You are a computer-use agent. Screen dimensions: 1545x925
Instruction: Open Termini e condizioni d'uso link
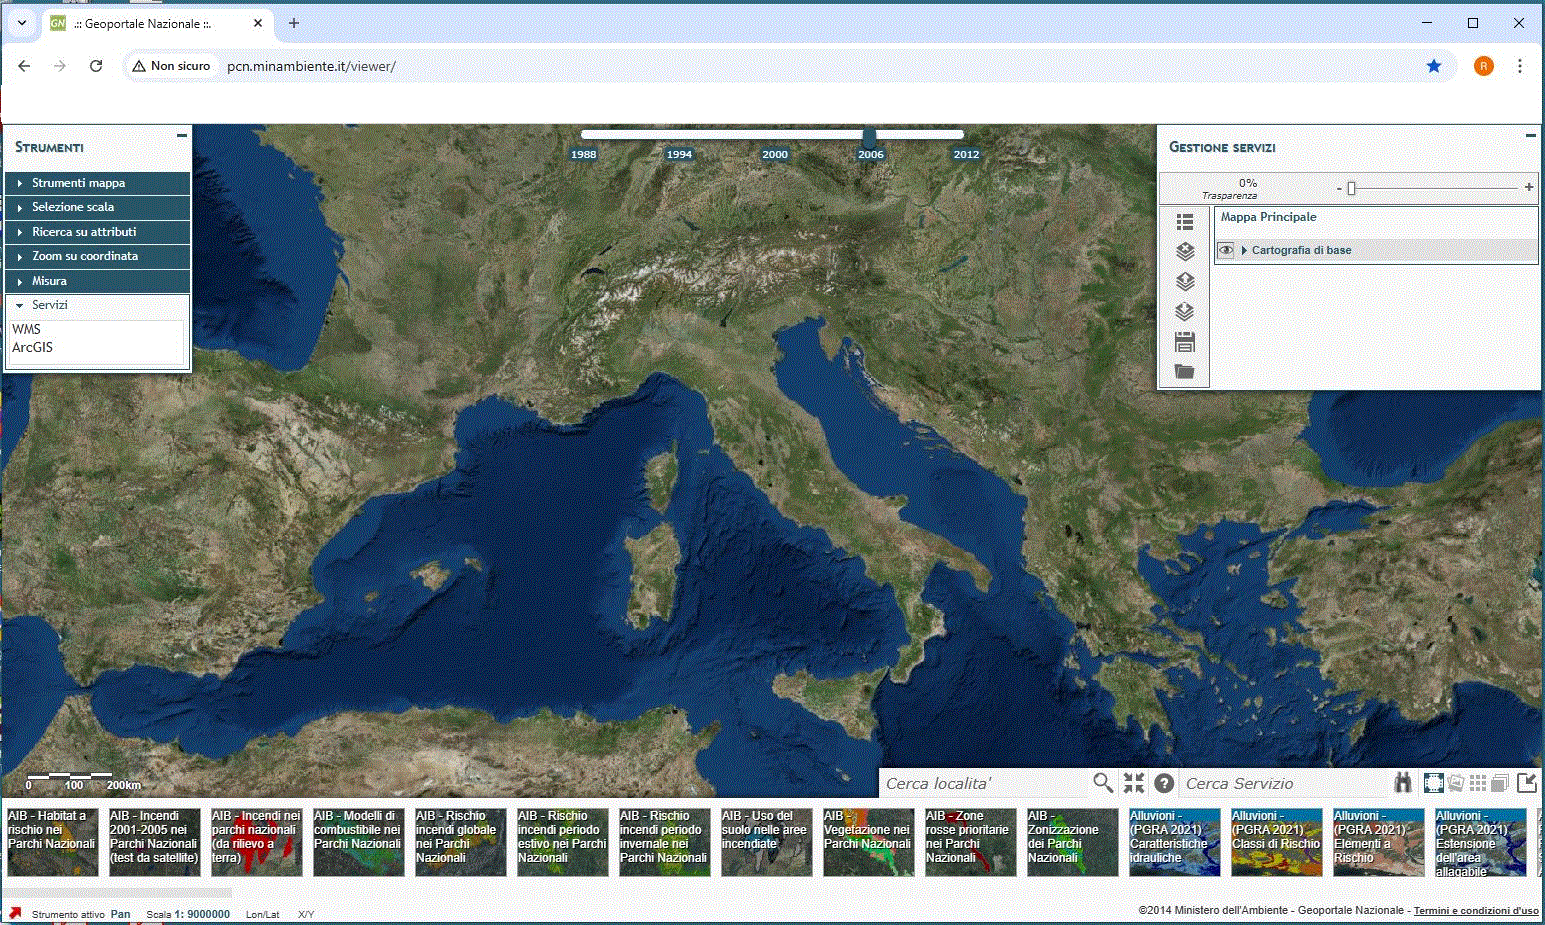(1475, 911)
